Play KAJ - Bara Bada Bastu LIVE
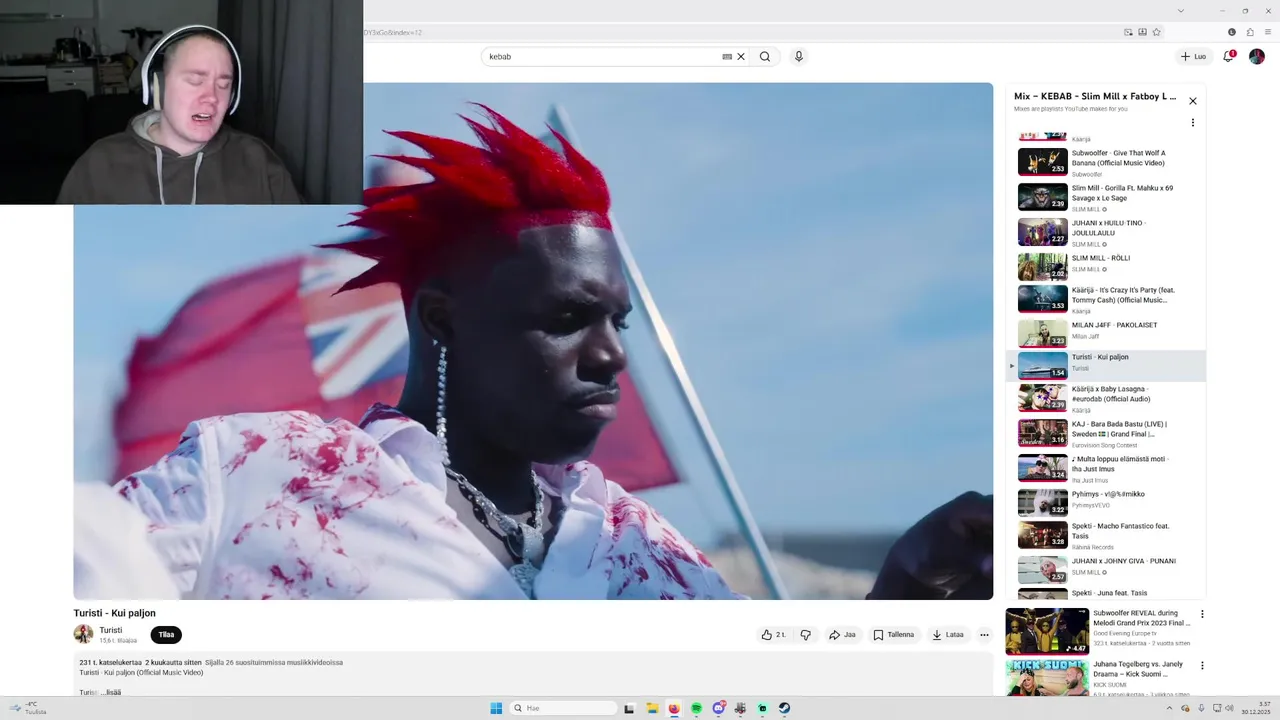1280x720 pixels. [1106, 433]
